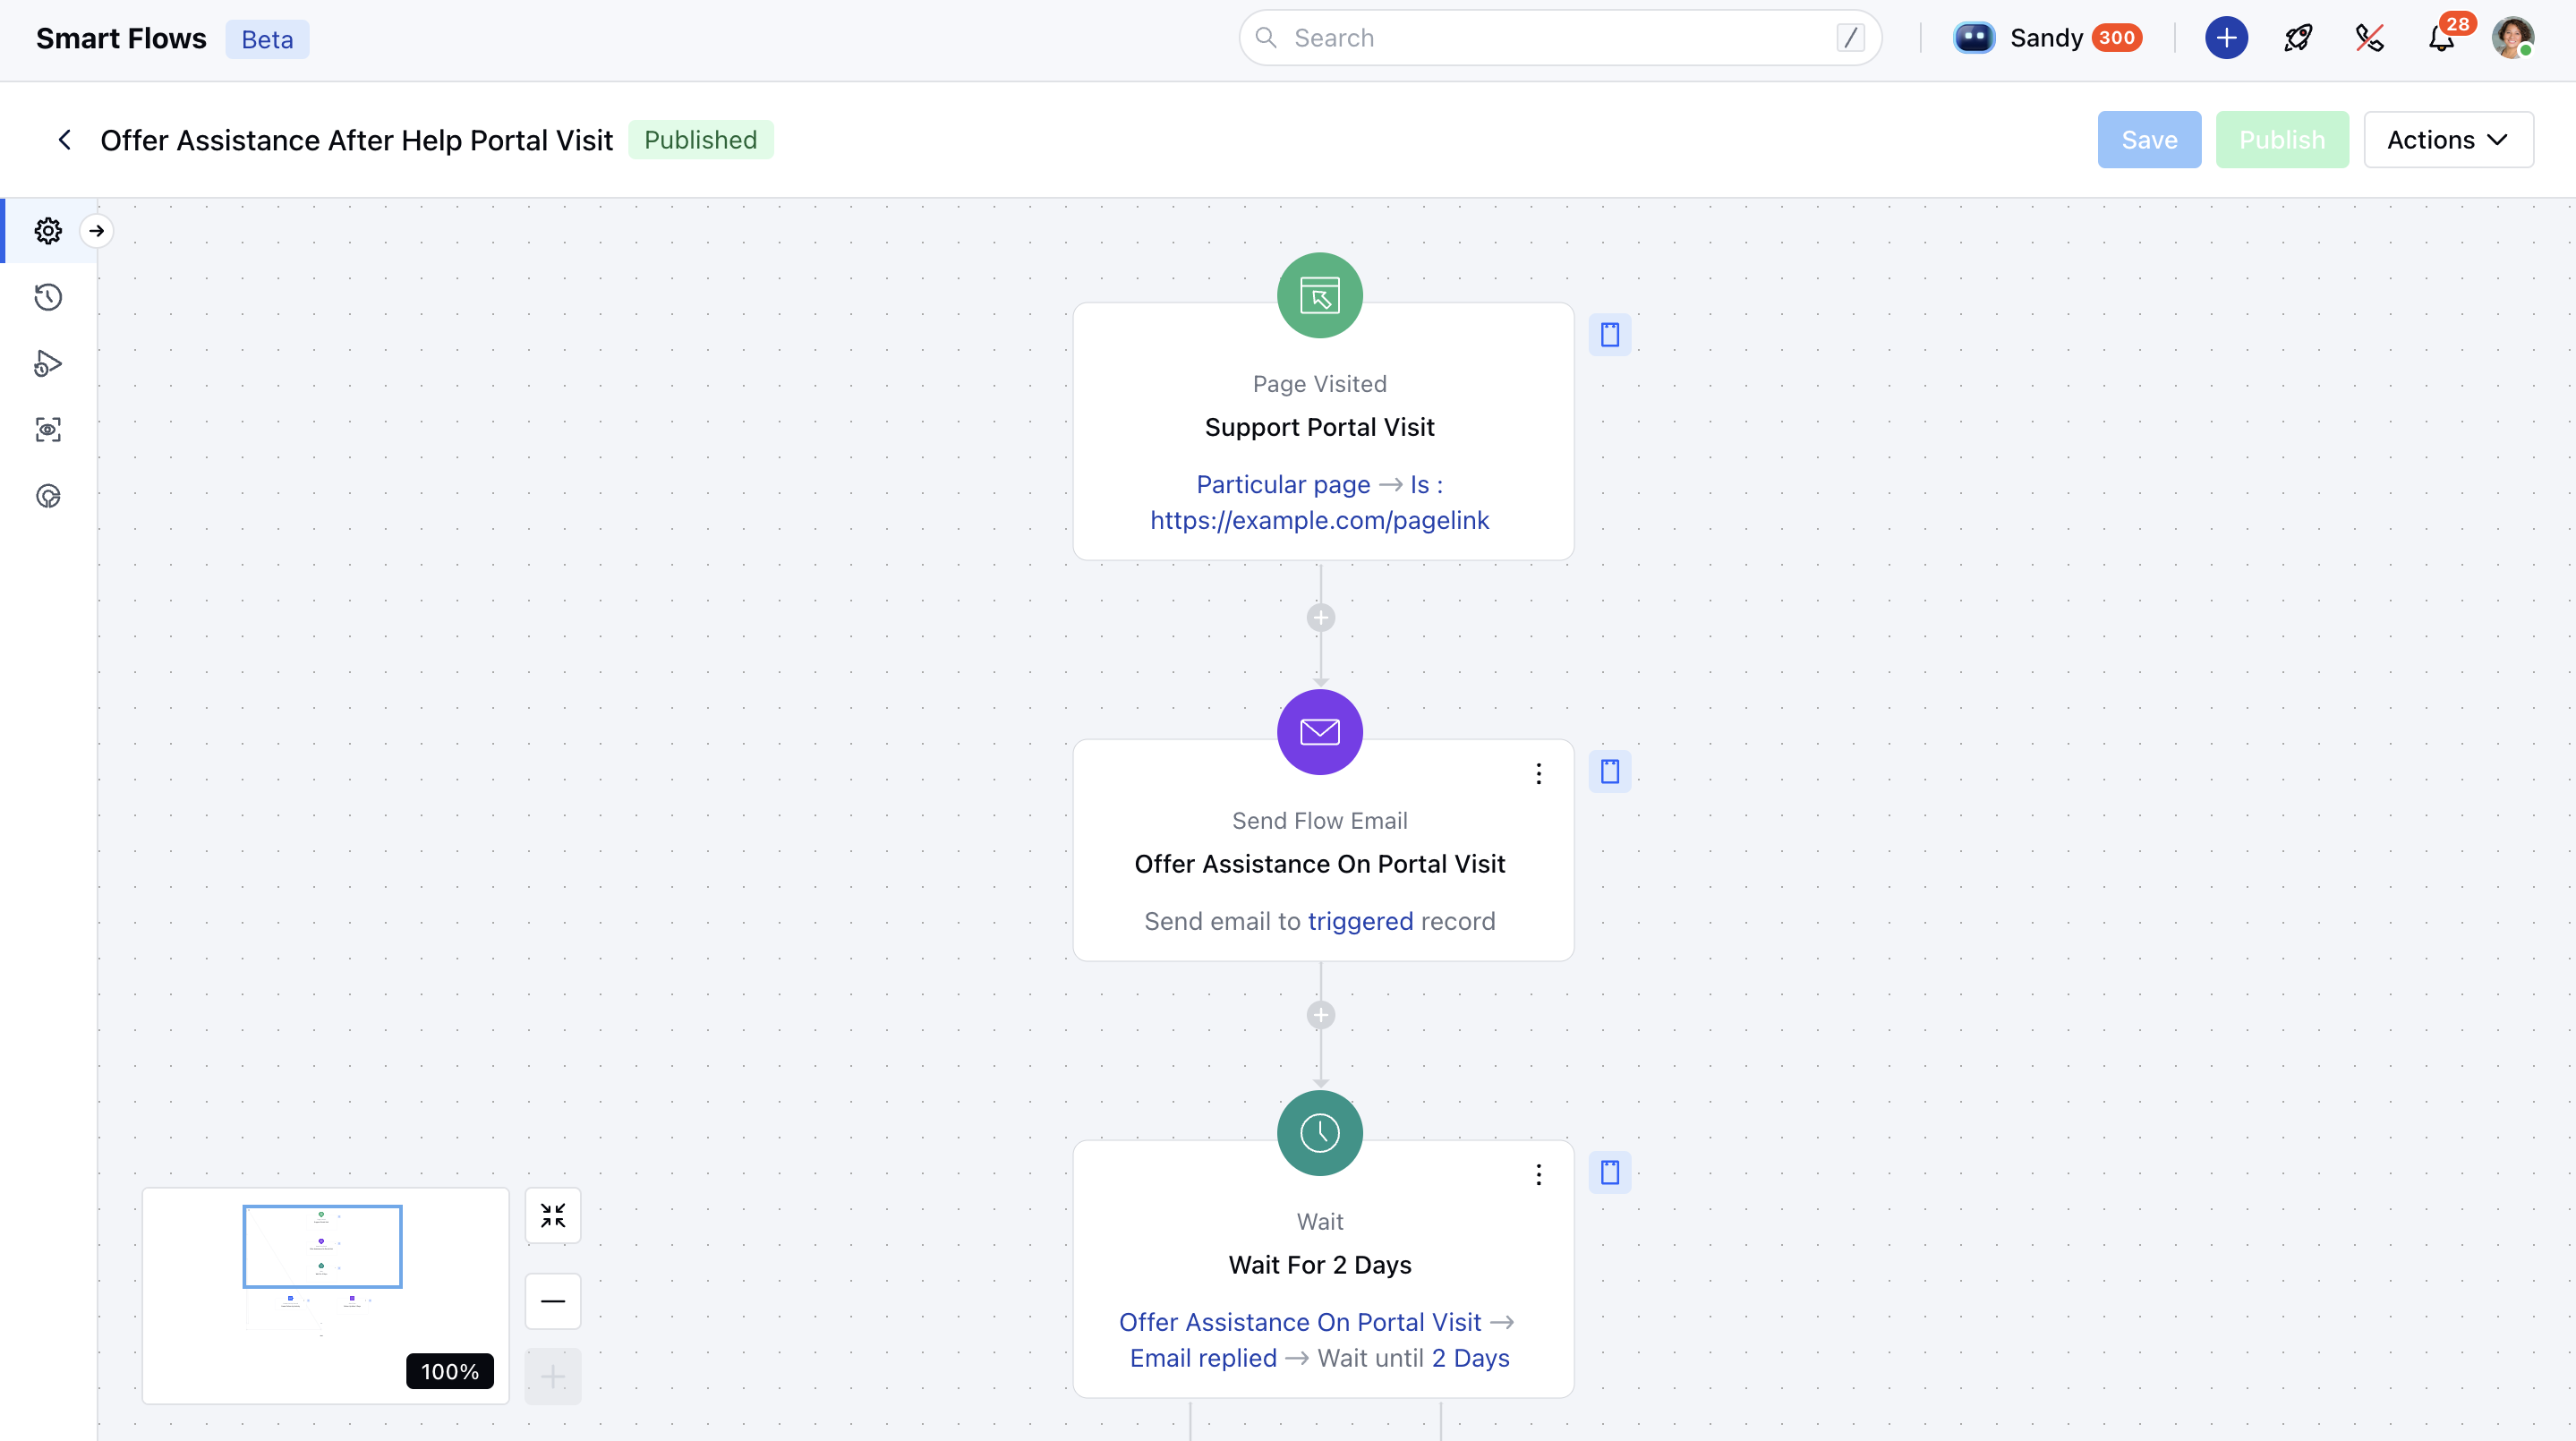
Task: Click notes icon beside Page Visited node
Action: [1609, 334]
